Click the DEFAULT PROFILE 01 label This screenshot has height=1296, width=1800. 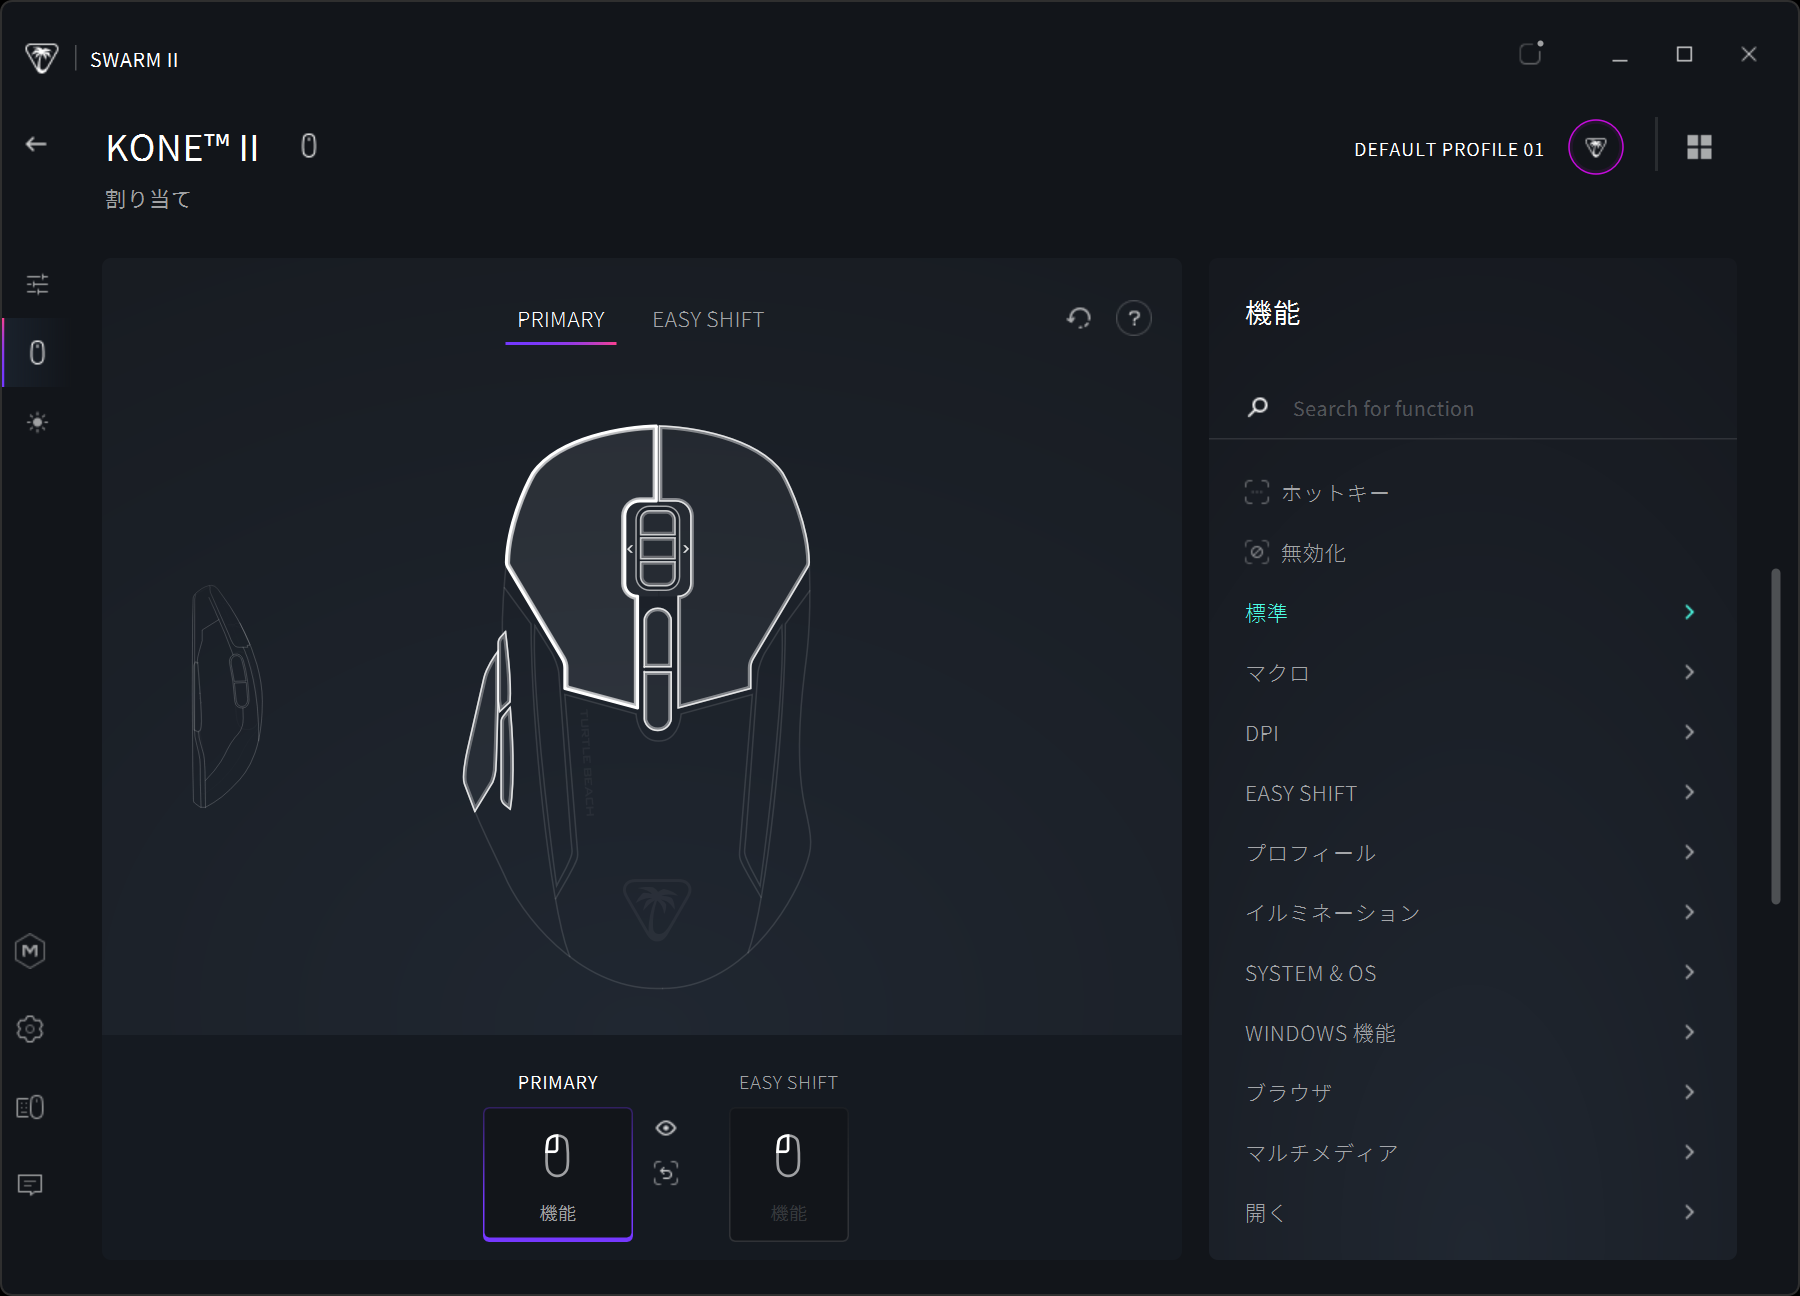(1449, 150)
